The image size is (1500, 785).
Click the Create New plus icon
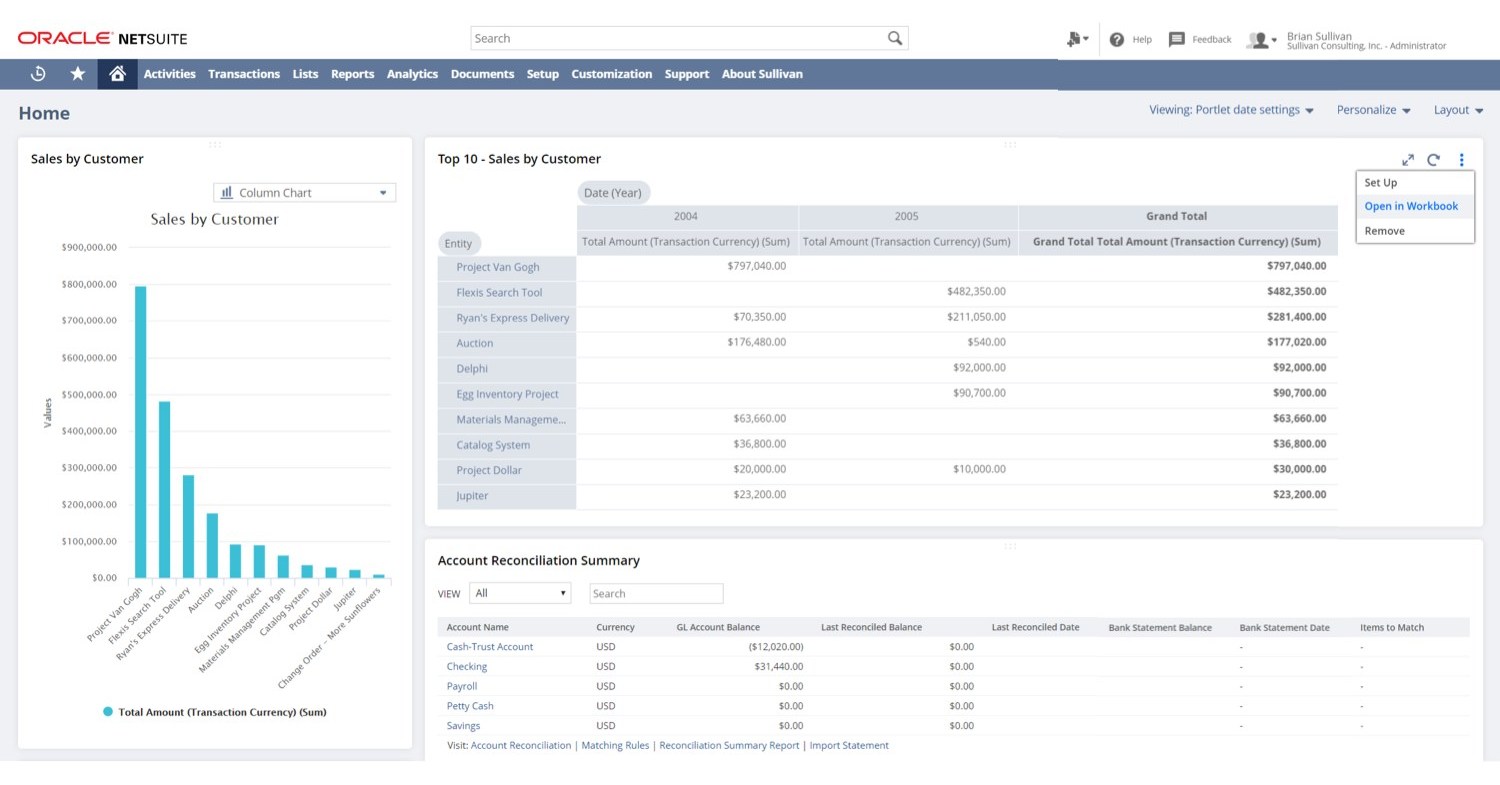1073,37
